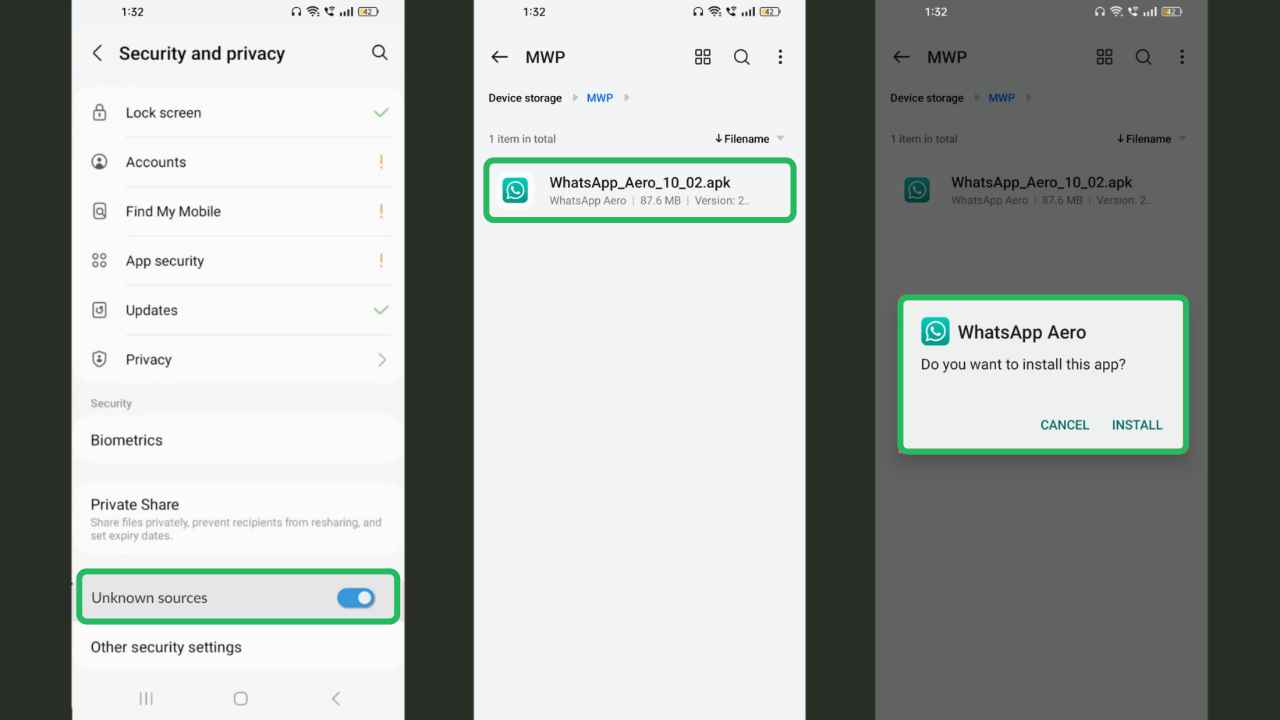Tap the back navigation button at bottom
Viewport: 1280px width, 720px height.
pos(335,699)
